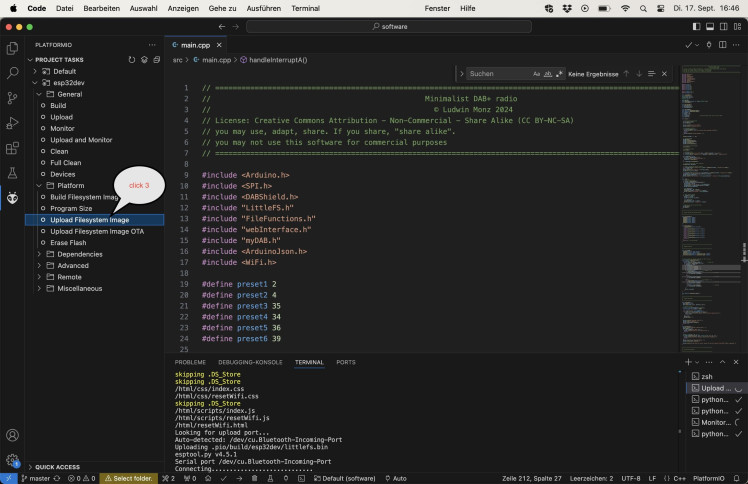The height and width of the screenshot is (484, 748).
Task: Run the Upload Filesystem Image task
Action: click(89, 220)
